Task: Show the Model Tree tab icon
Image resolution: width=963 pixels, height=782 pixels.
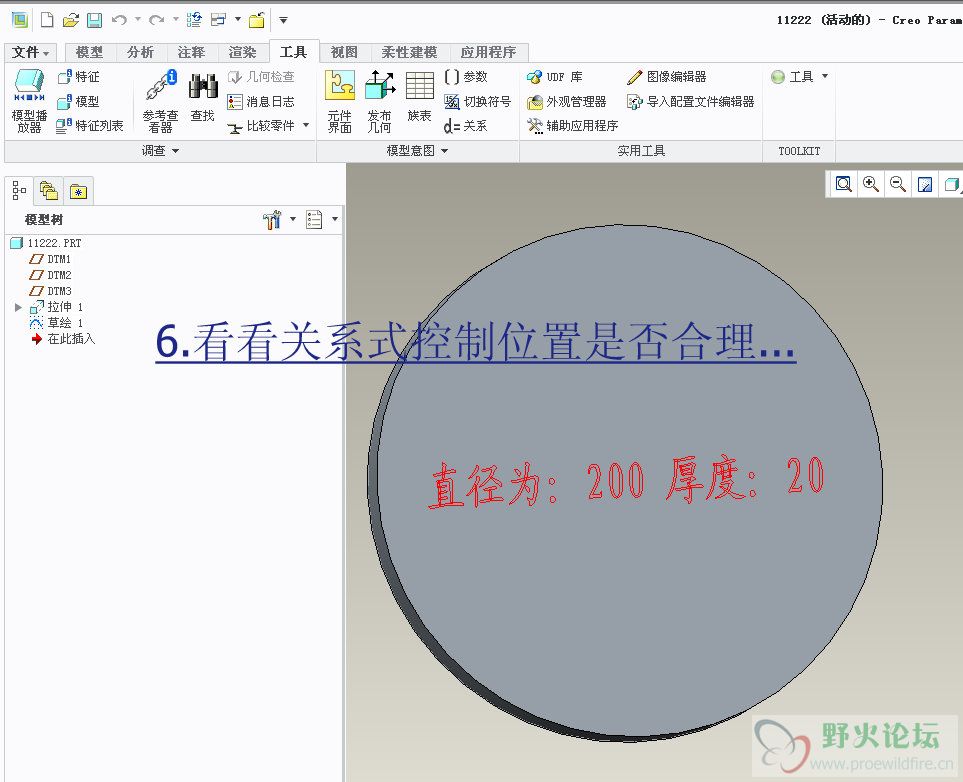Action: click(x=19, y=191)
